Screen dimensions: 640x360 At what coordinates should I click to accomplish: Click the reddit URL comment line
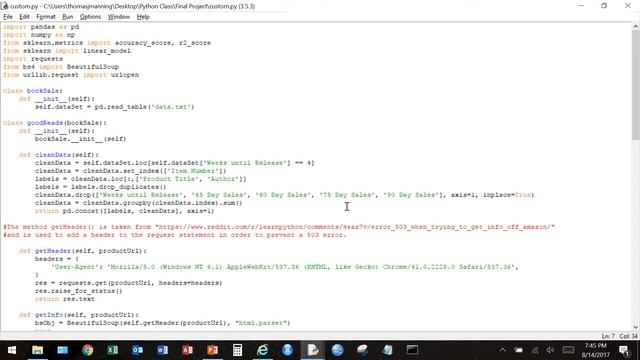(x=279, y=227)
